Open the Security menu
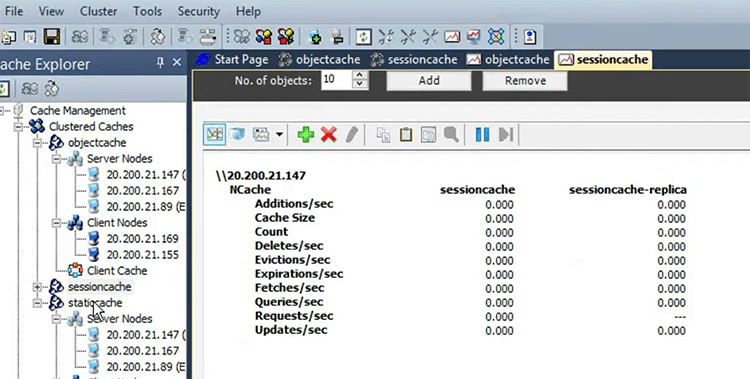This screenshot has height=379, width=750. tap(199, 11)
